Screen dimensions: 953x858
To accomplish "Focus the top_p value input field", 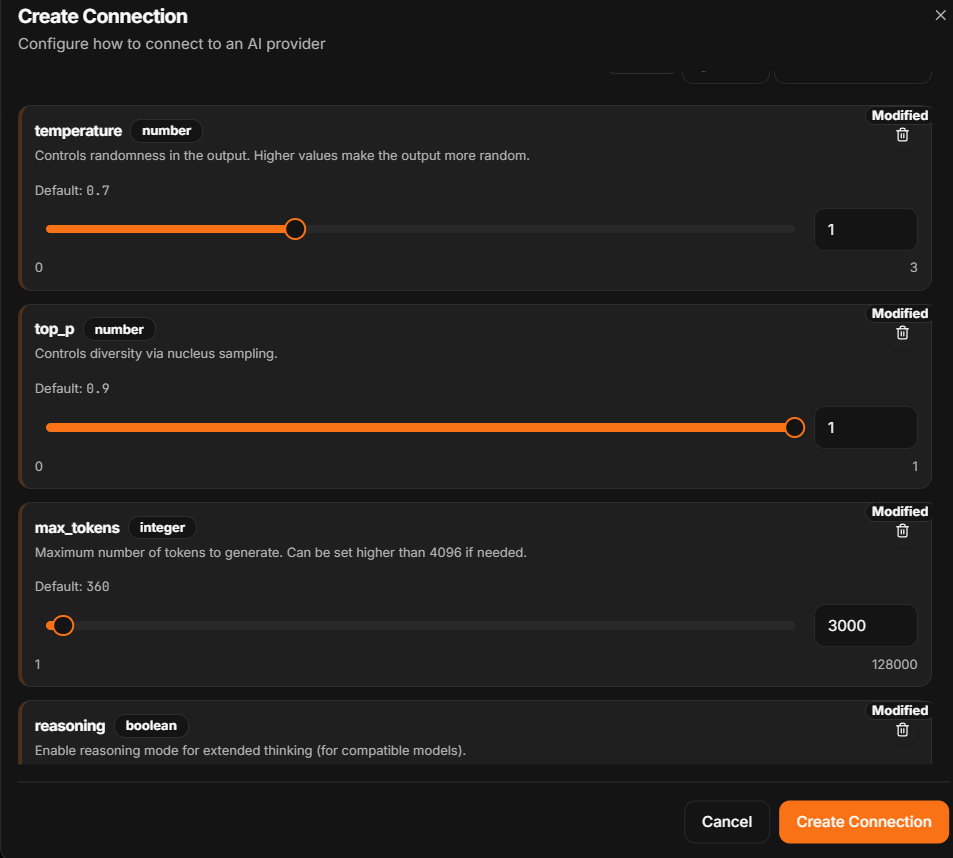I will pos(865,428).
